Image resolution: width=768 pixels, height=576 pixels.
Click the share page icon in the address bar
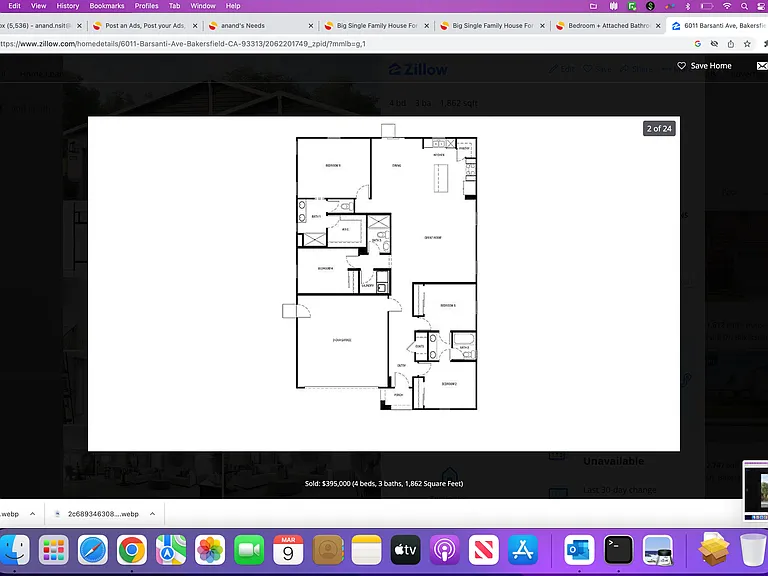coord(730,44)
